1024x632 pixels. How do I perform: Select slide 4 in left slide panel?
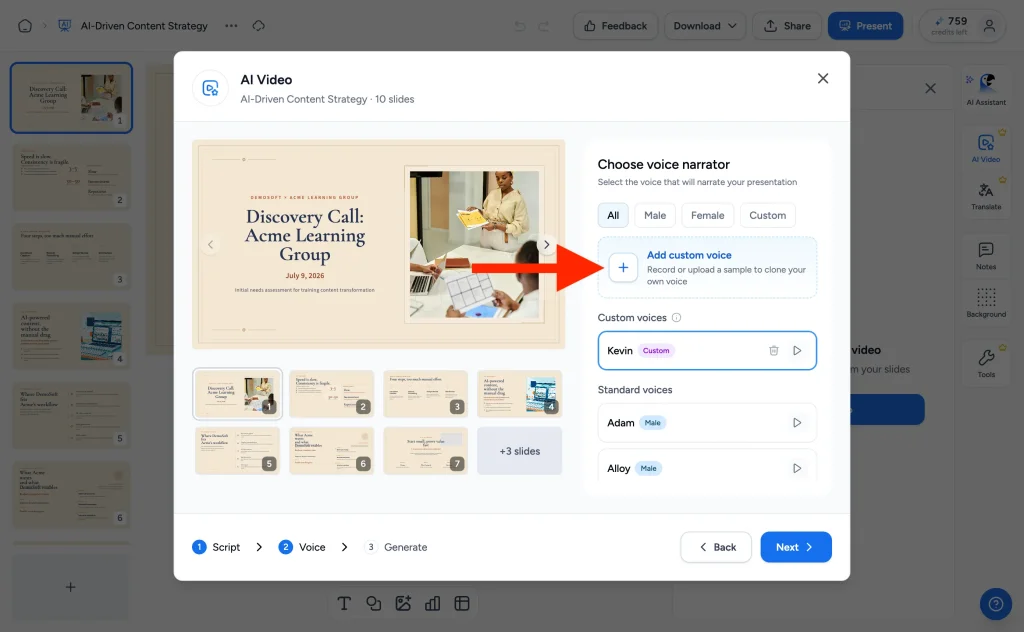(71, 336)
